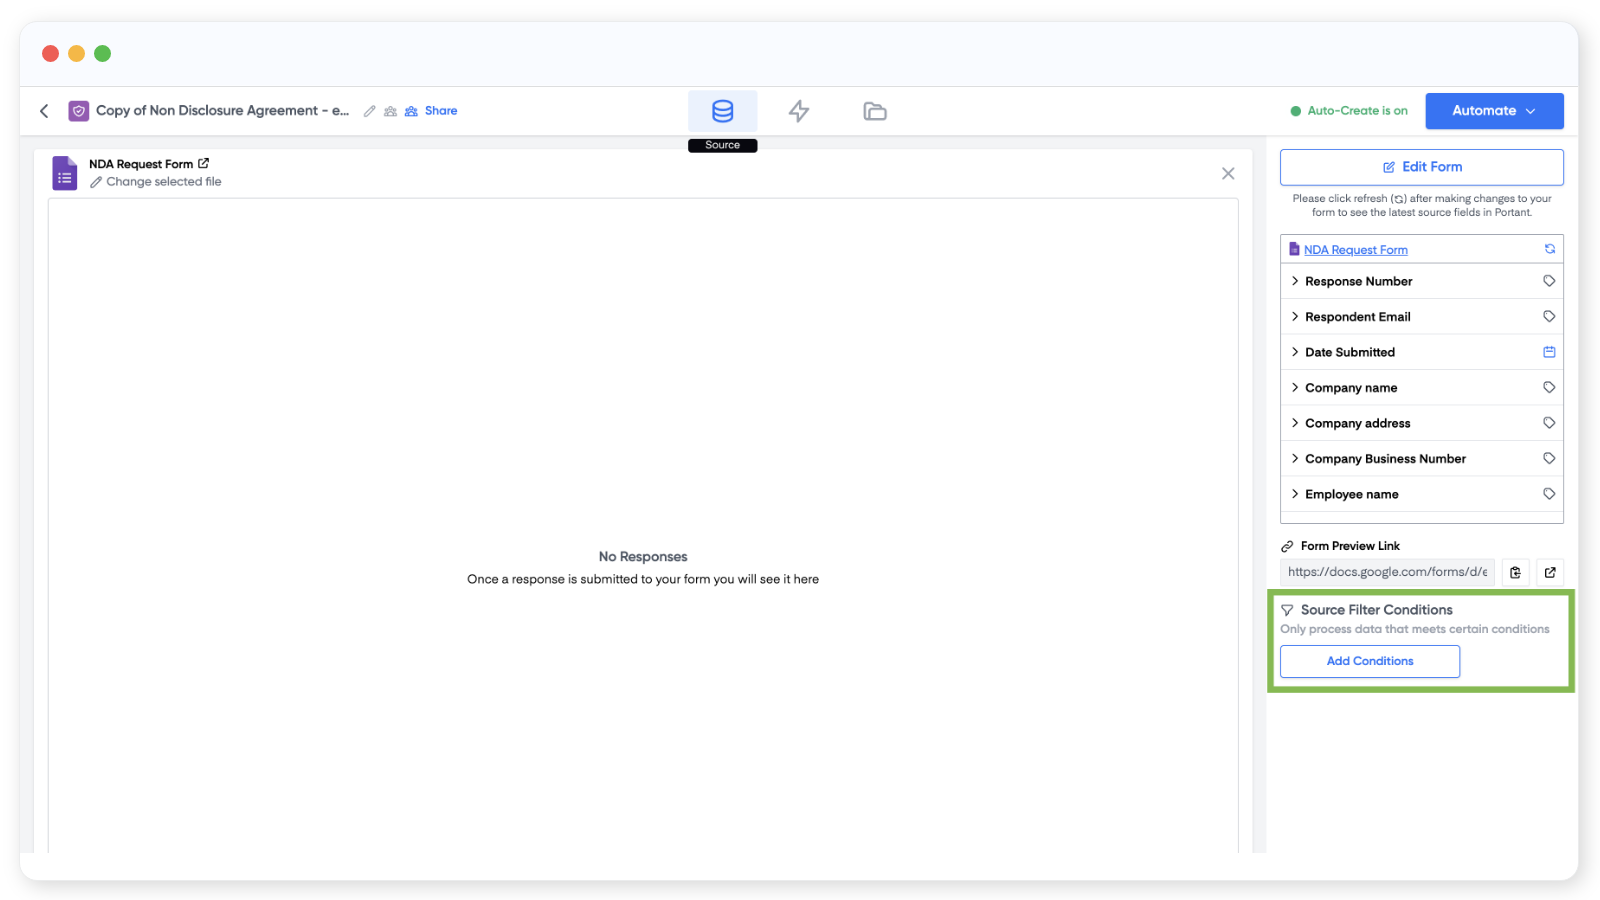Click the Share link

coord(440,111)
